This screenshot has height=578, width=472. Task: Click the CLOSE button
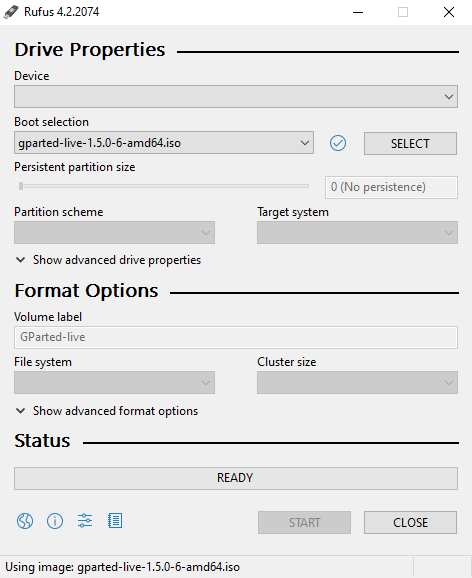coord(410,522)
